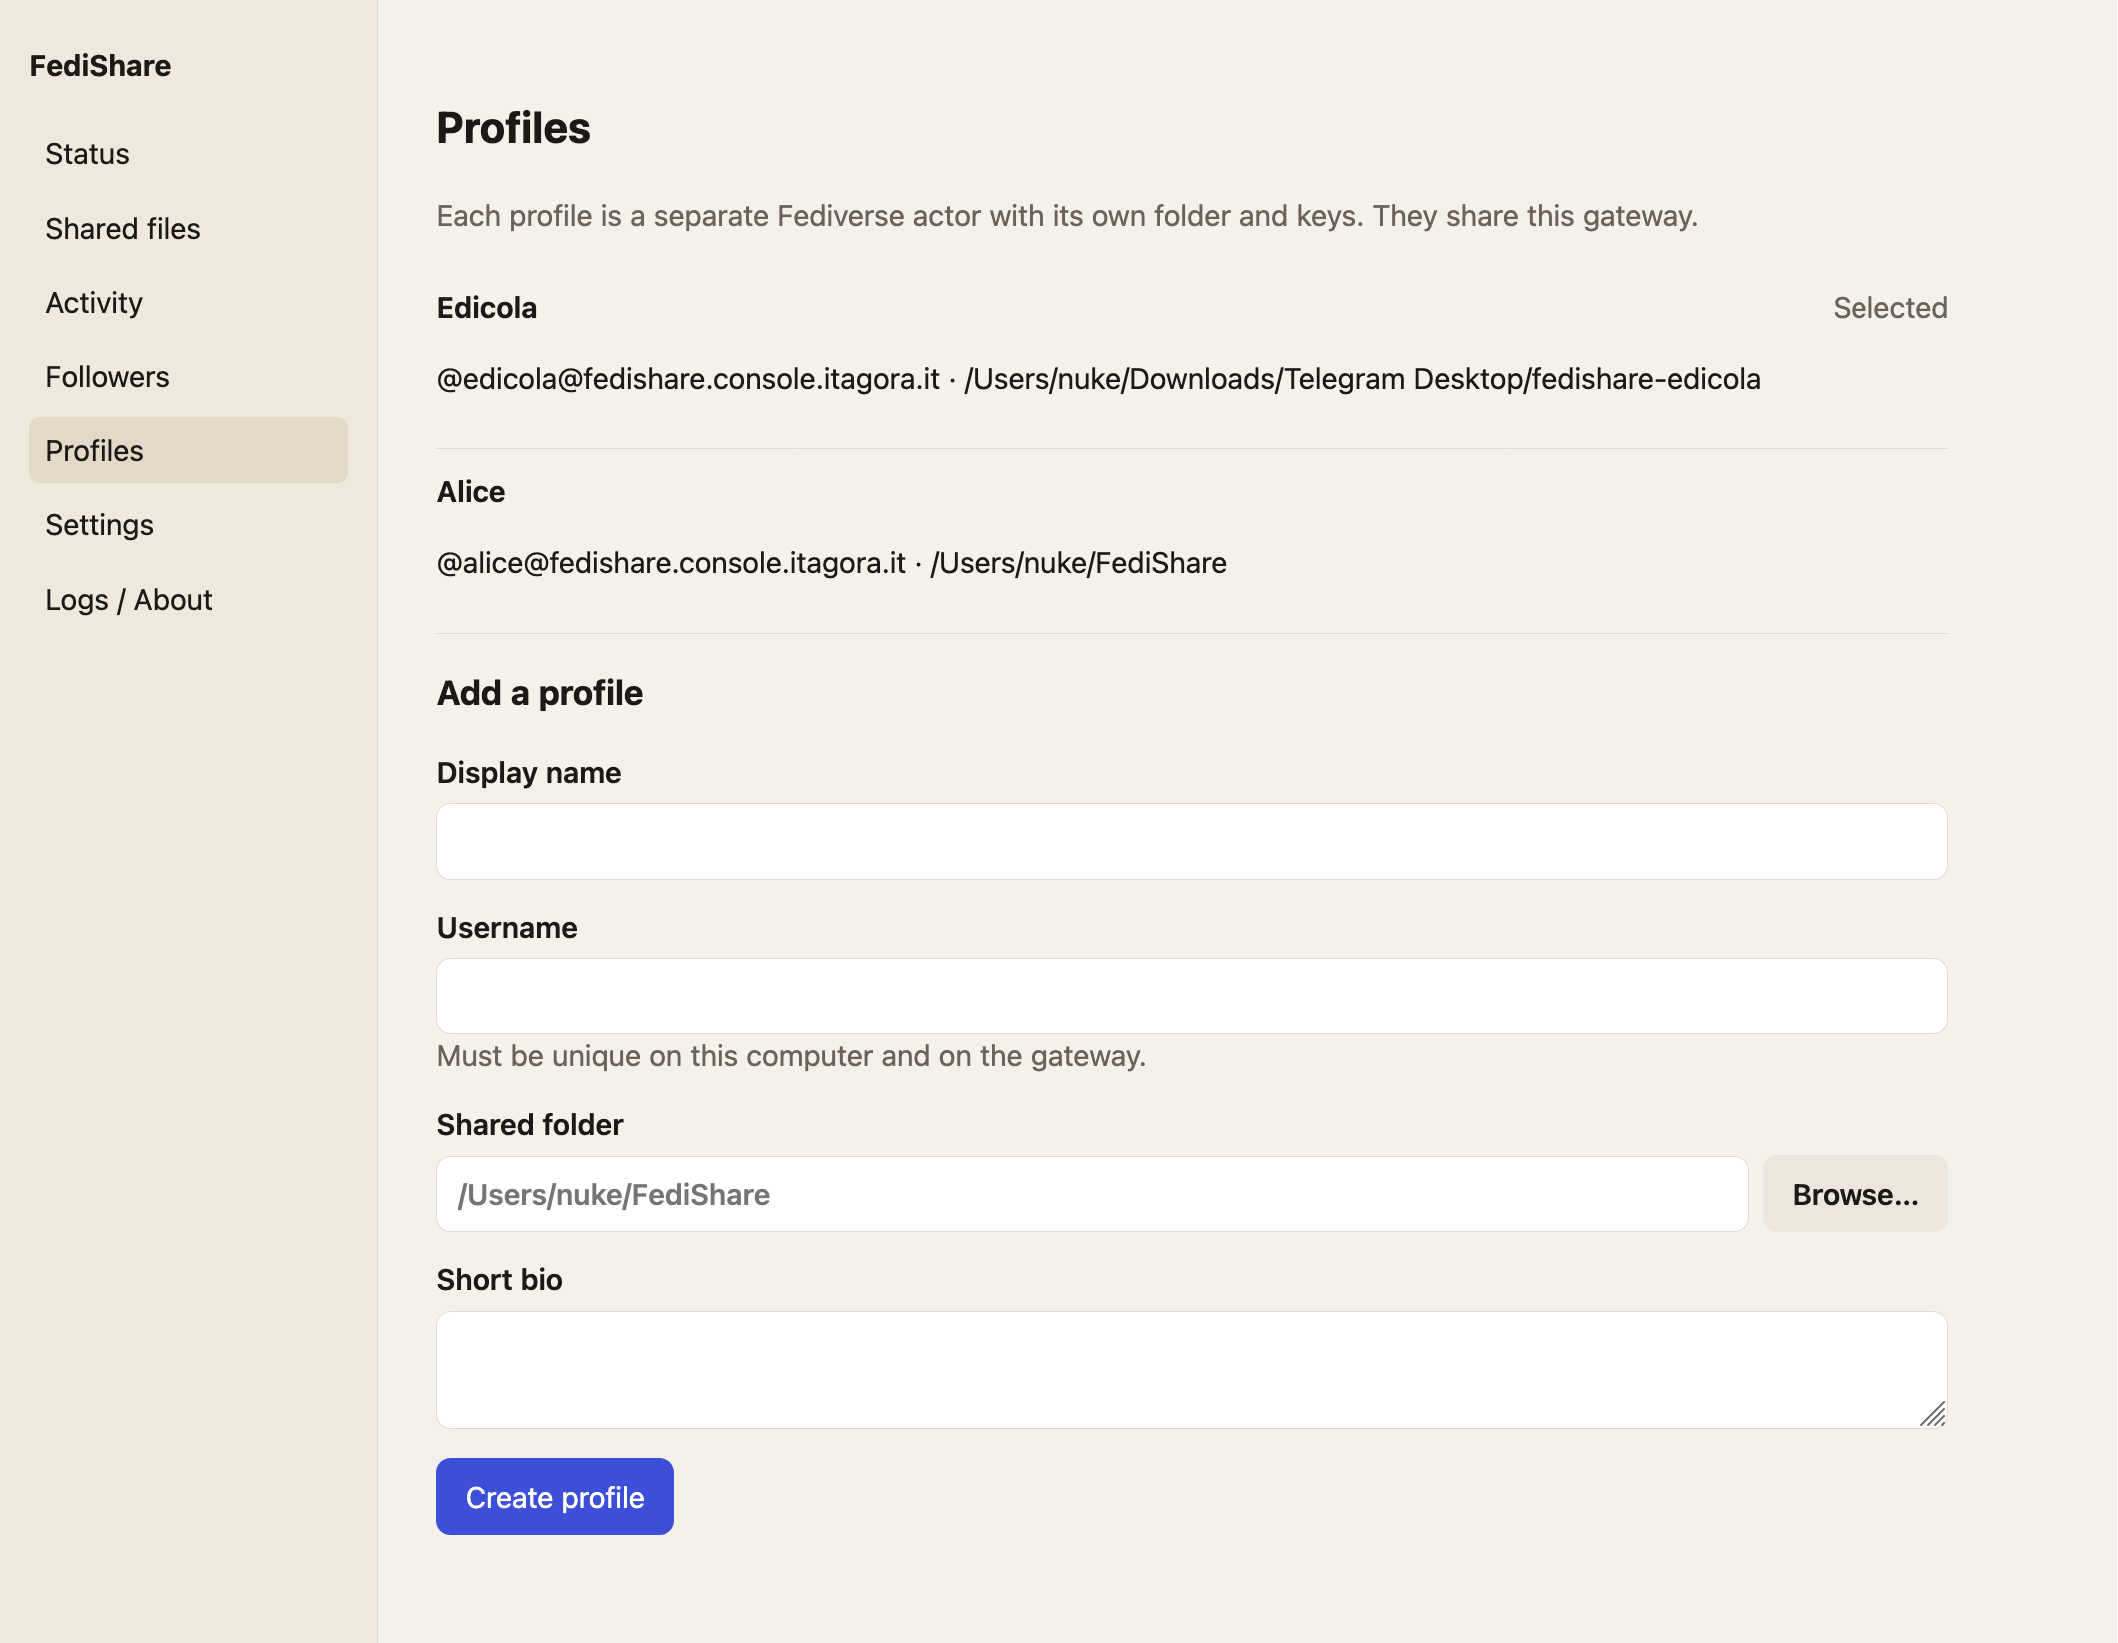The height and width of the screenshot is (1643, 2118).
Task: Click the FediShare app title
Action: tap(100, 66)
